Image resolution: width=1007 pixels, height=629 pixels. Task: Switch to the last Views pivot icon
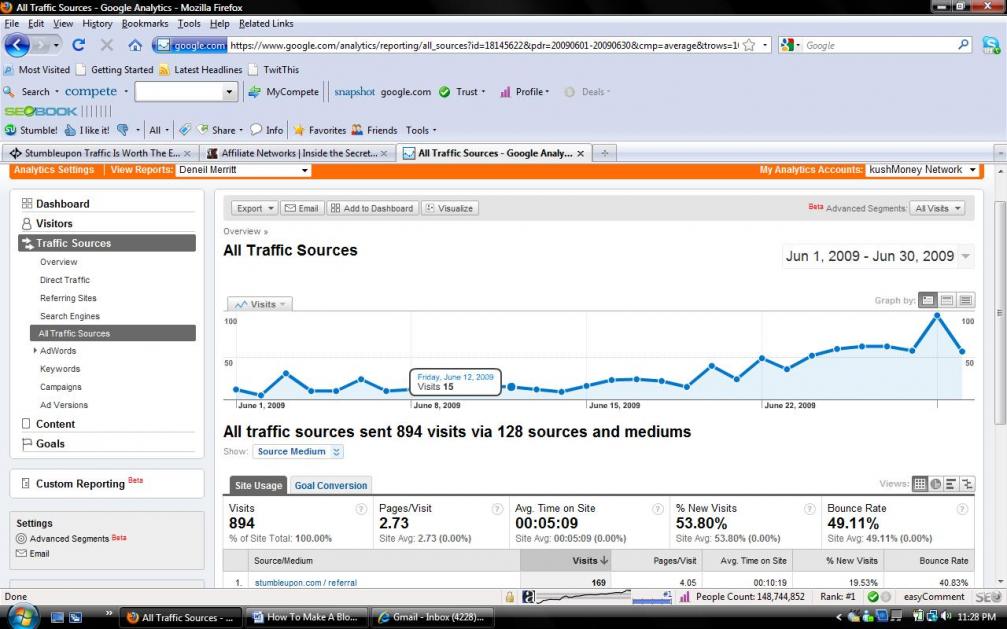967,484
